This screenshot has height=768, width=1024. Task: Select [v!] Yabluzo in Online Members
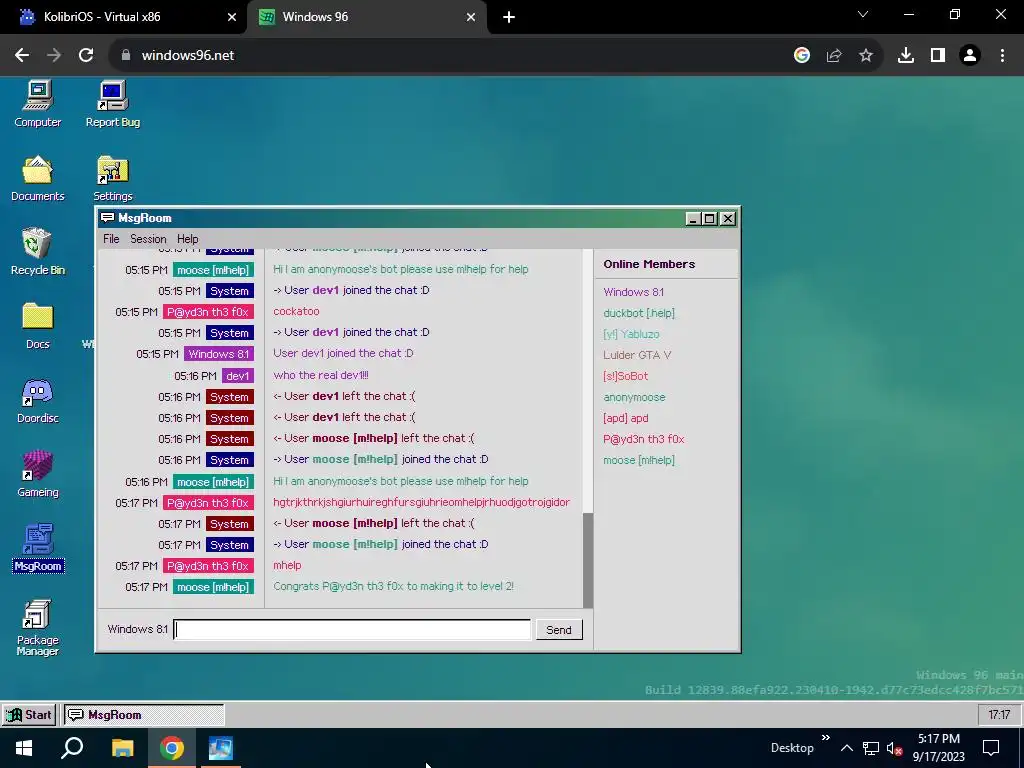coord(631,334)
